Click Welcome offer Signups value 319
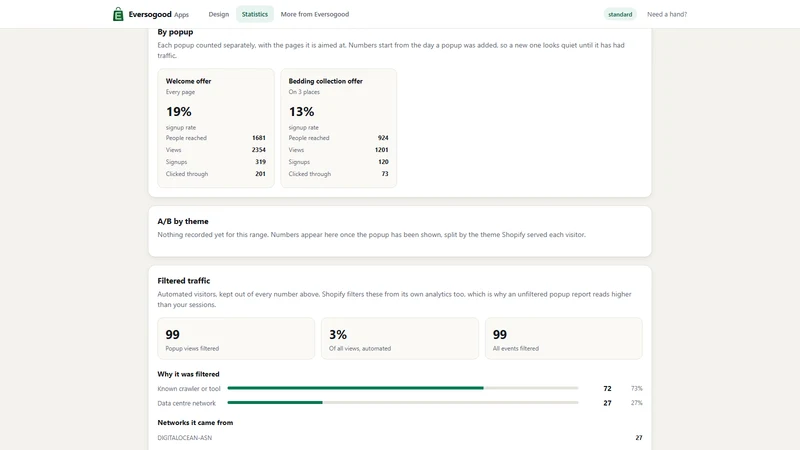 click(x=260, y=162)
